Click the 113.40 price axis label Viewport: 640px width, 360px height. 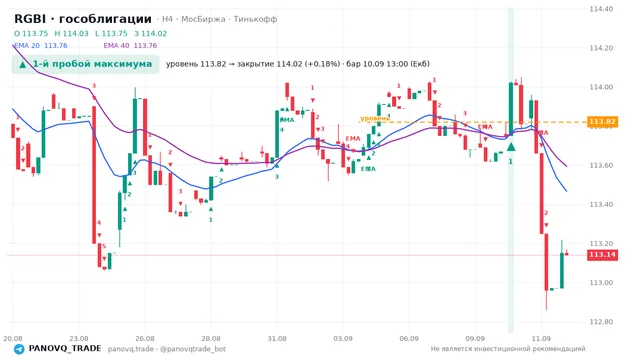[601, 204]
